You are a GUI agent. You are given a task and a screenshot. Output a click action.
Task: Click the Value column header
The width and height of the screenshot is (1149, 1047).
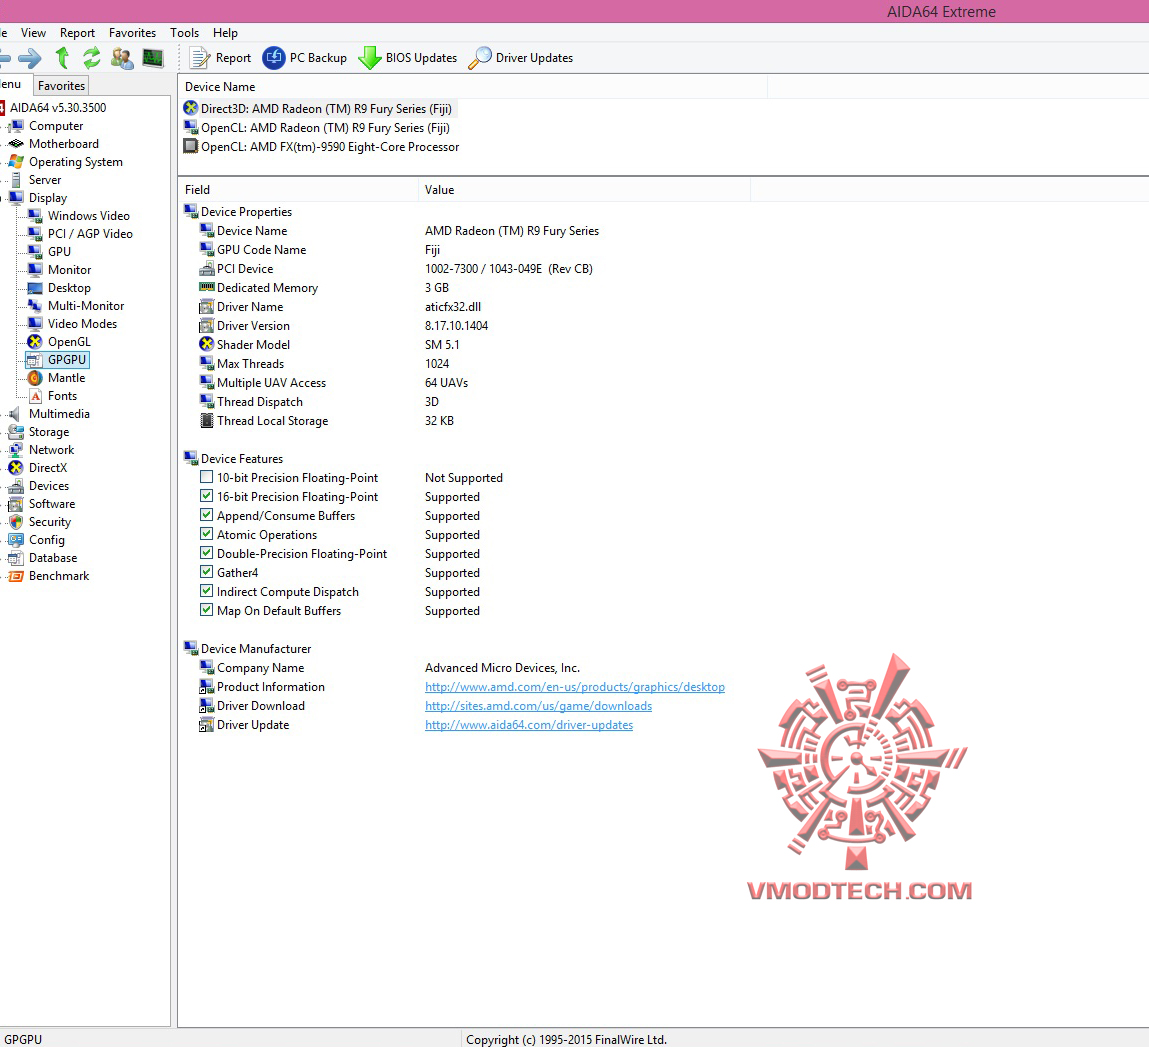pos(585,190)
